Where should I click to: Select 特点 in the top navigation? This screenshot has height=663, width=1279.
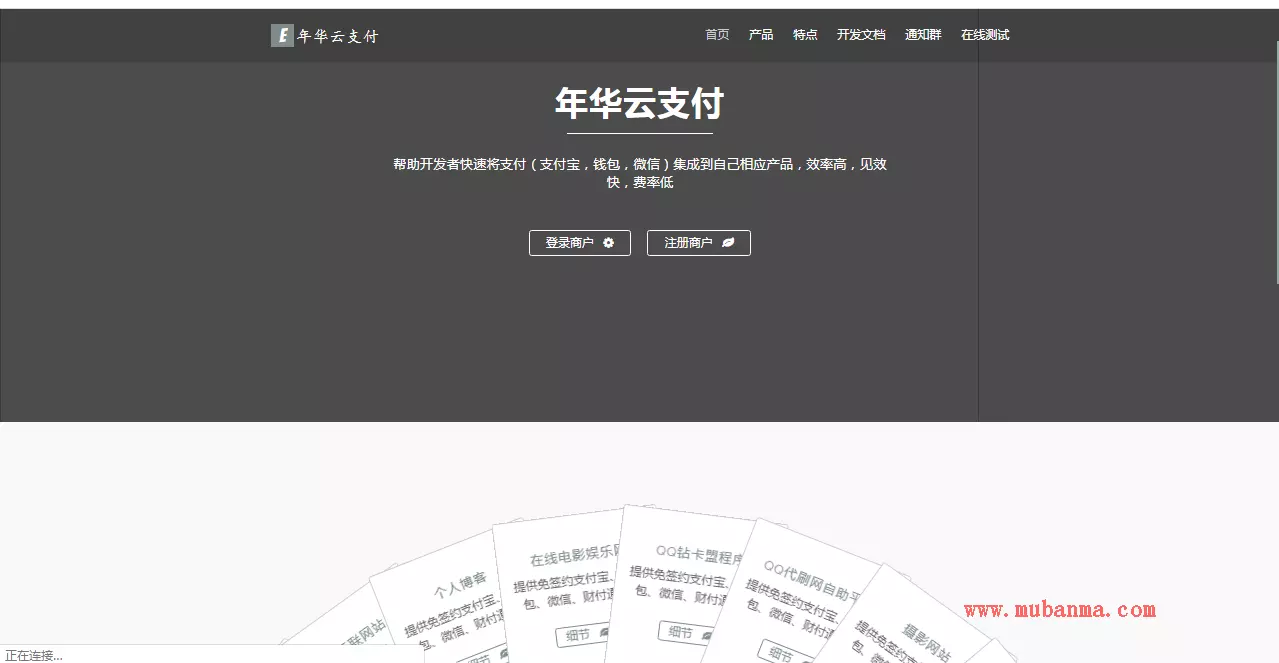click(805, 35)
